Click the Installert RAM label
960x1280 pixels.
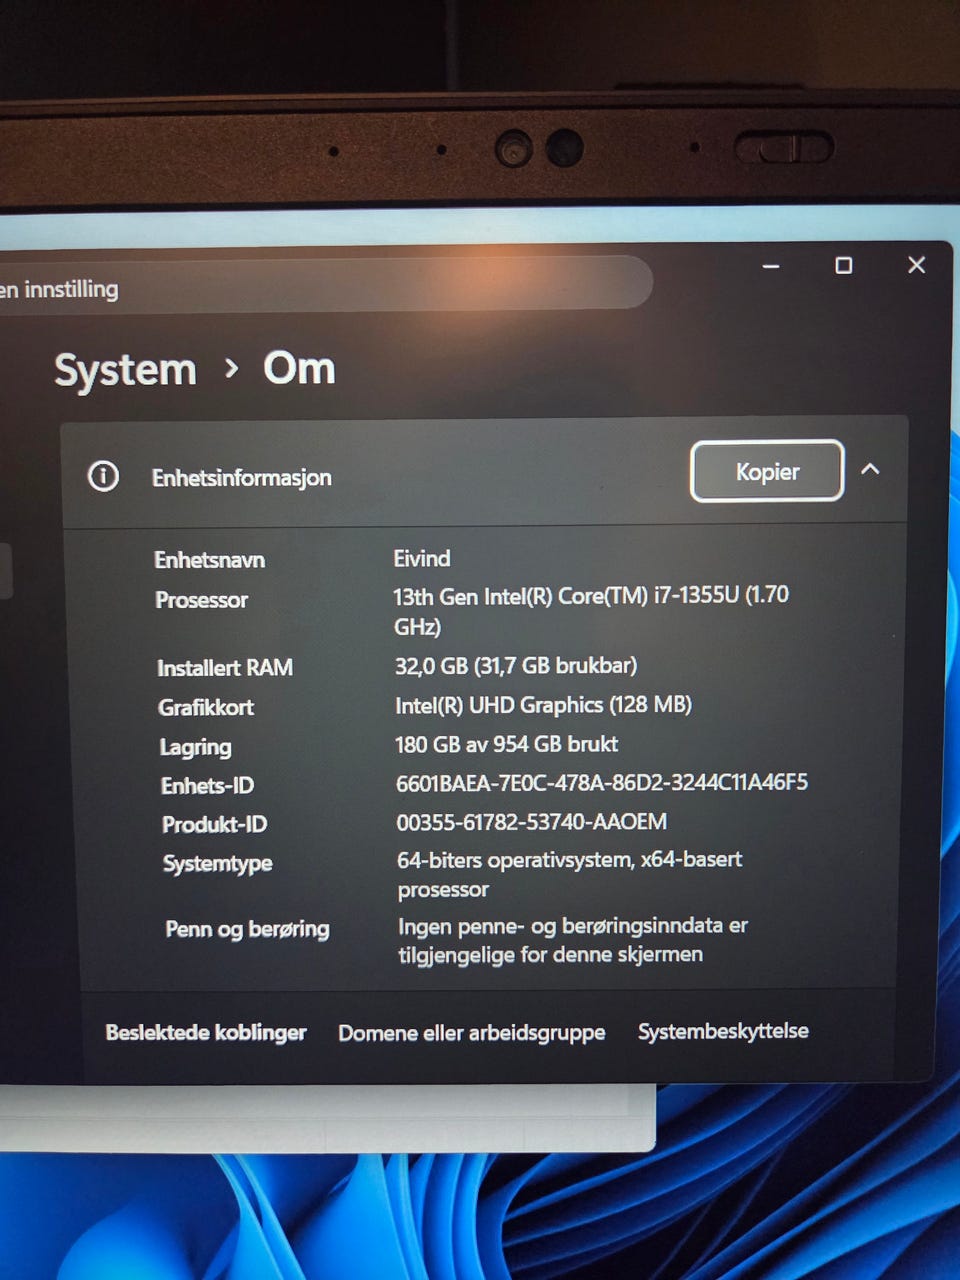tap(225, 668)
